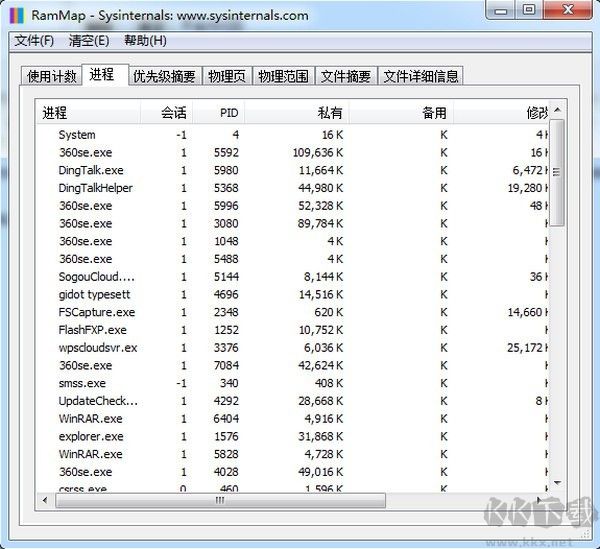The image size is (600, 549).
Task: Maximize the RamMap window
Action: [529, 10]
